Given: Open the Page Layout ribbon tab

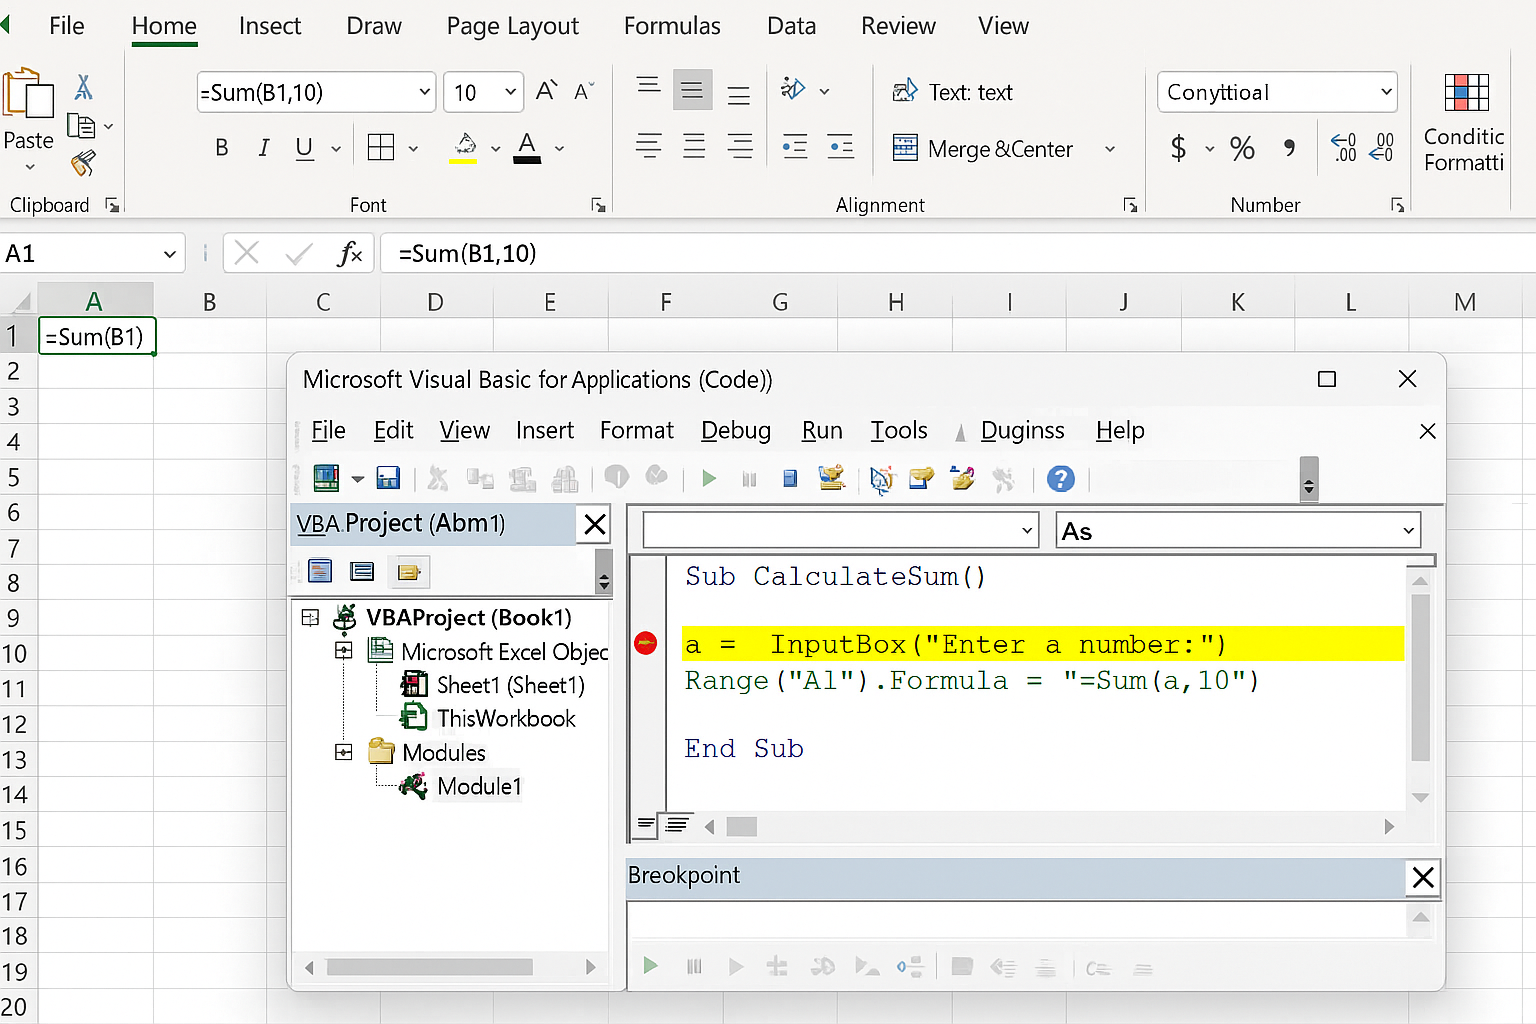Looking at the screenshot, I should pos(512,26).
